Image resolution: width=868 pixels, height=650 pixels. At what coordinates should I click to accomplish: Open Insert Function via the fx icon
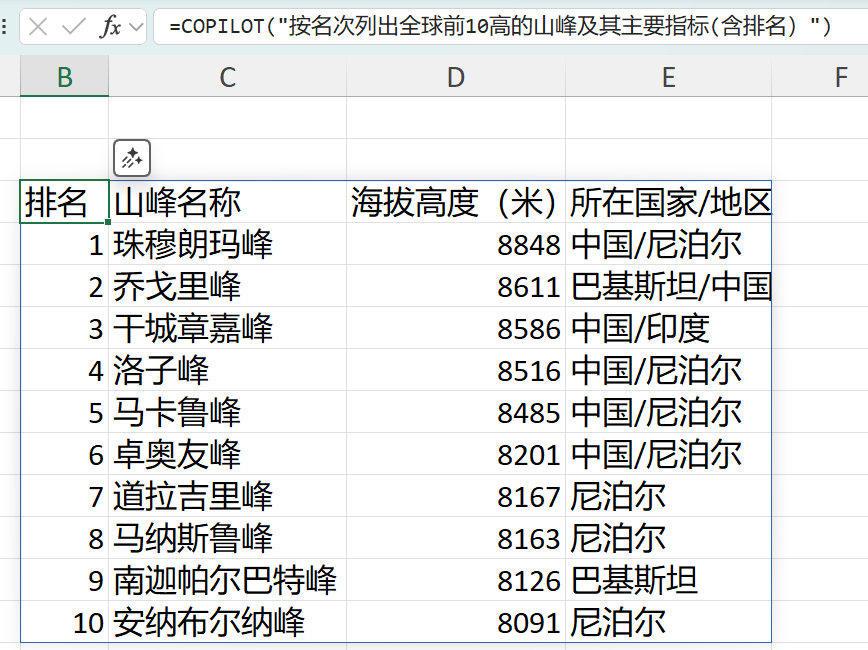click(x=110, y=27)
